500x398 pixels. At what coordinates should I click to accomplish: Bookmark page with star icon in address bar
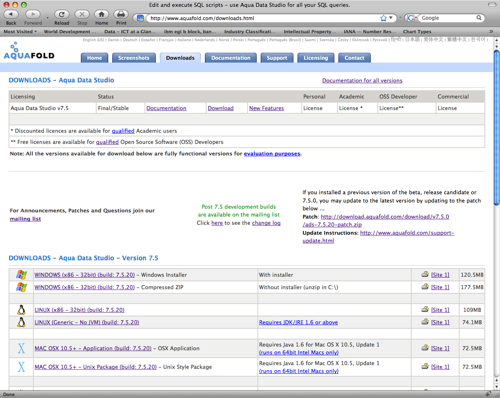[384, 18]
